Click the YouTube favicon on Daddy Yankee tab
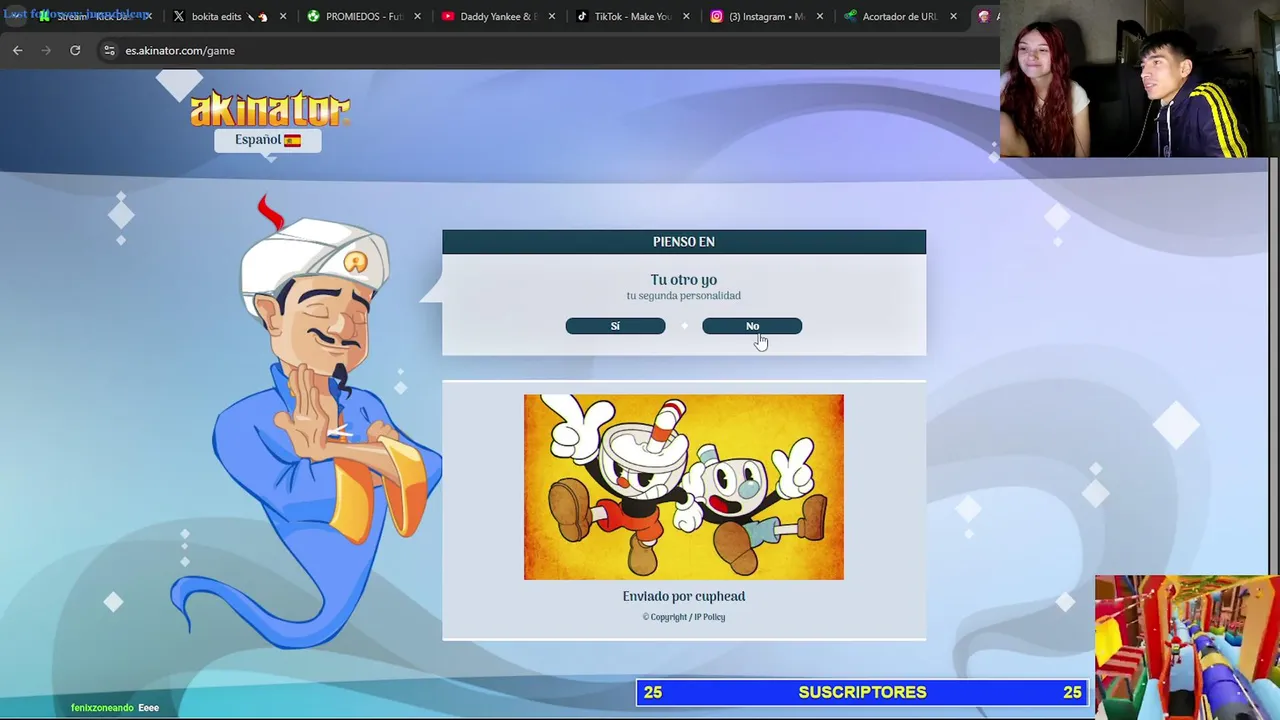The image size is (1280, 720). point(448,16)
